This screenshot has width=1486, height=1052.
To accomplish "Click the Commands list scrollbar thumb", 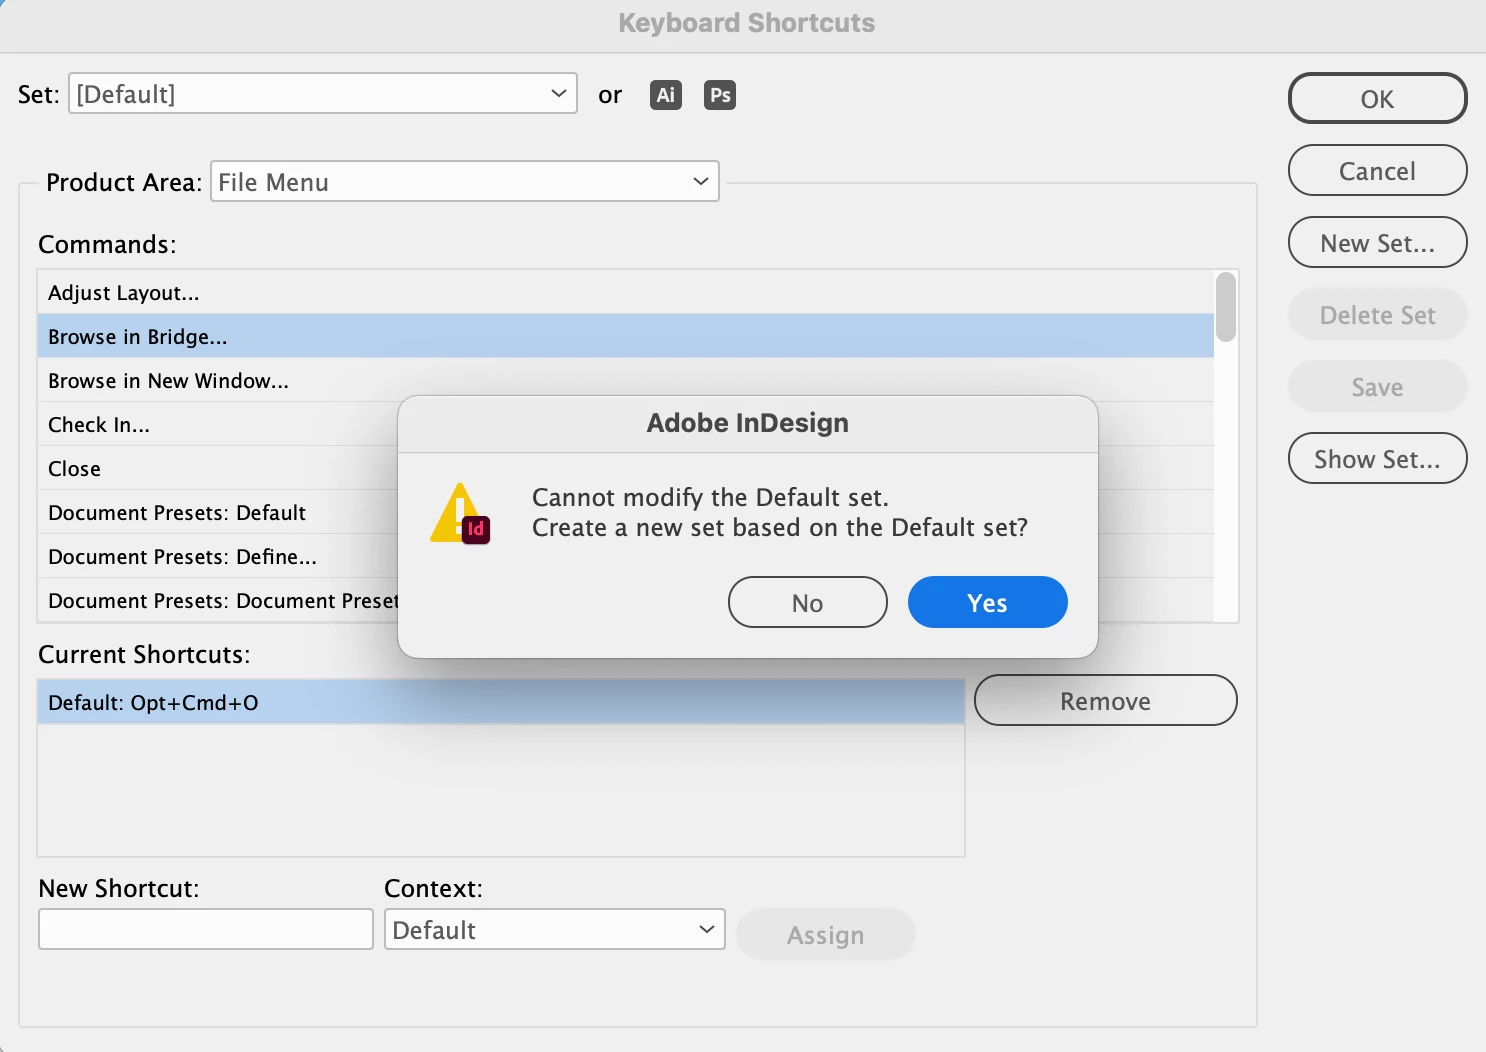I will tap(1226, 307).
